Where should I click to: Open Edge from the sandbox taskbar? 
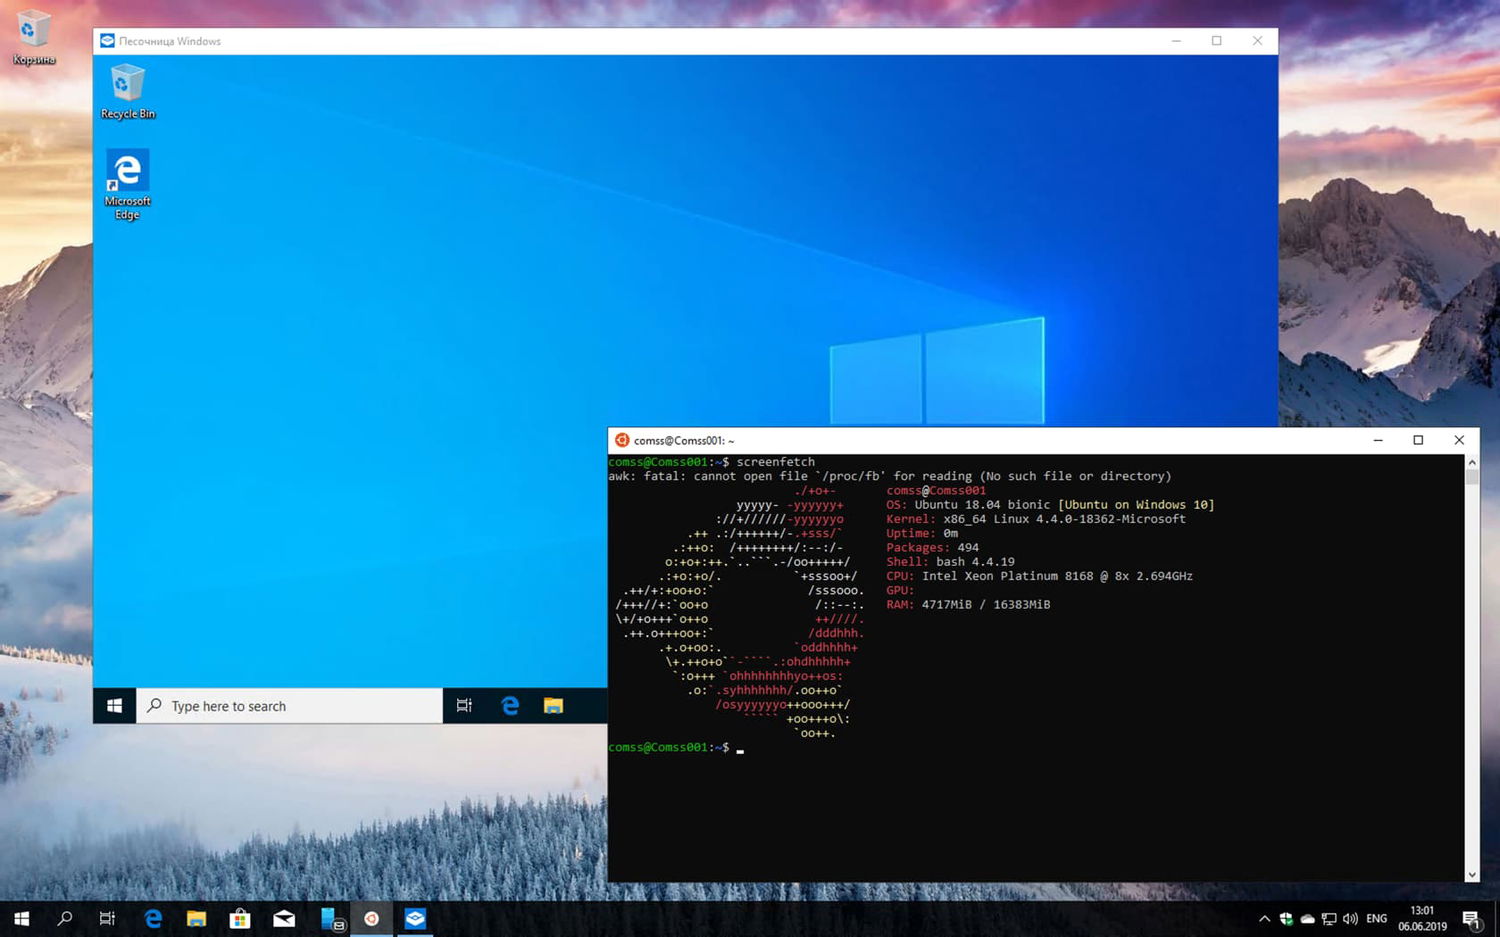point(510,705)
